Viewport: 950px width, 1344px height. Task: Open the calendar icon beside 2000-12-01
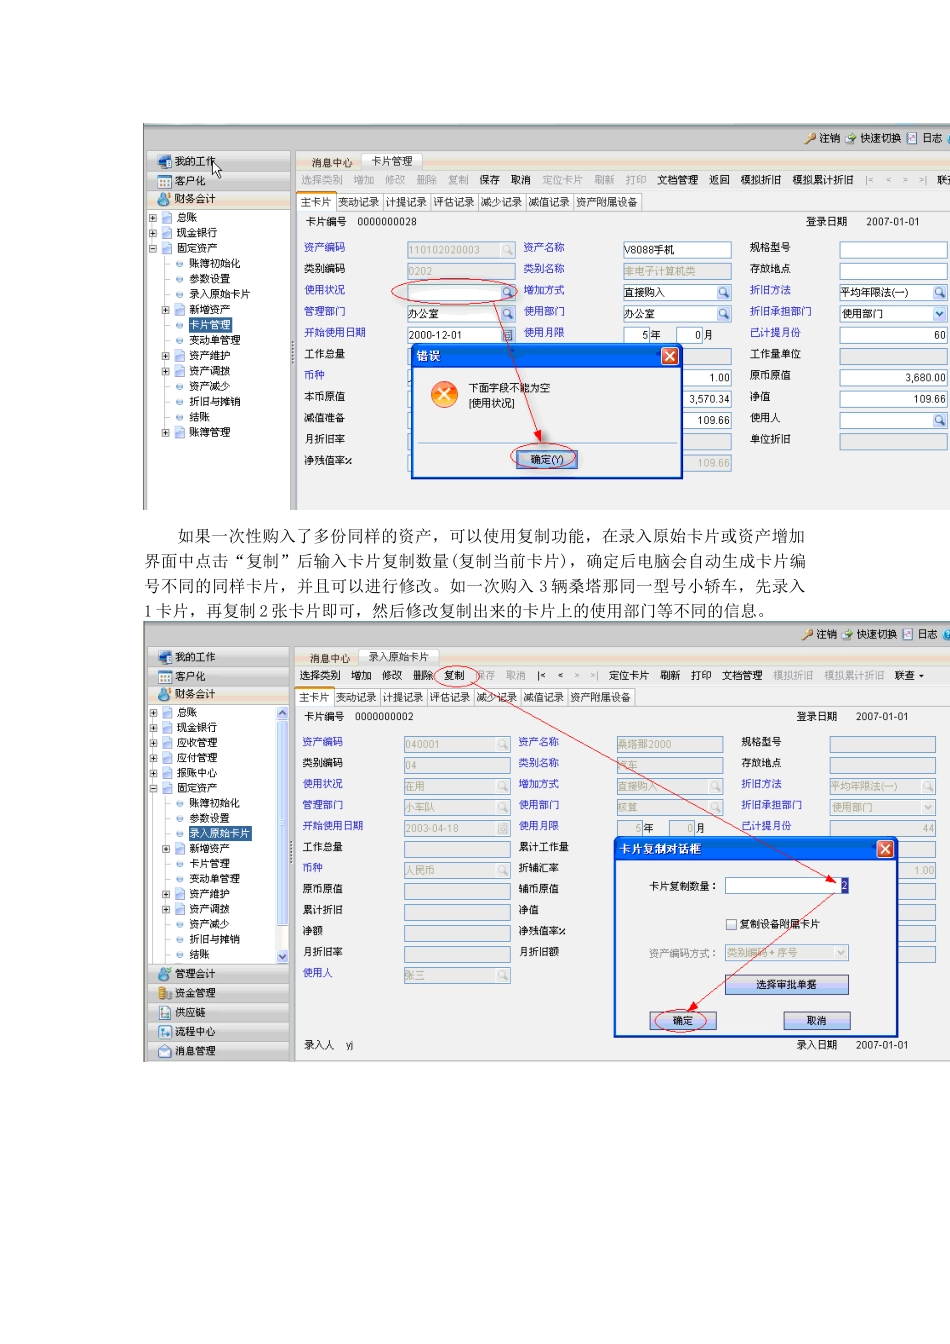click(508, 335)
